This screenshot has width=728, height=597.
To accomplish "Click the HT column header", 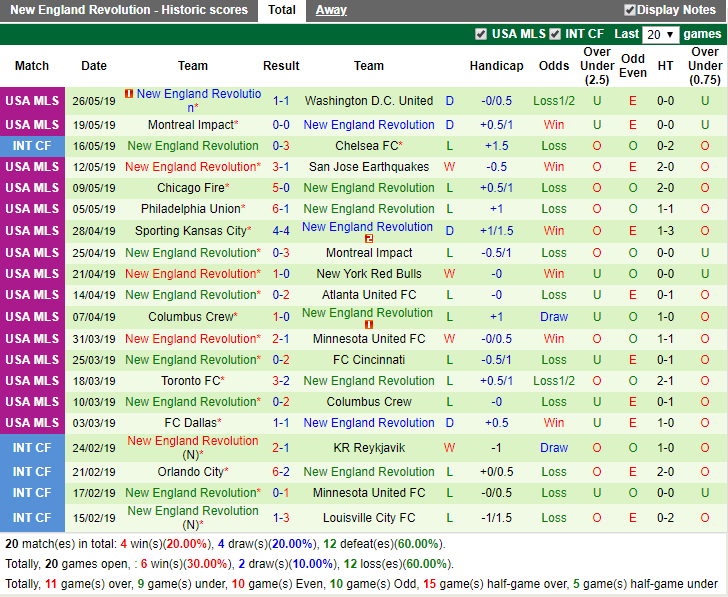I will point(665,66).
